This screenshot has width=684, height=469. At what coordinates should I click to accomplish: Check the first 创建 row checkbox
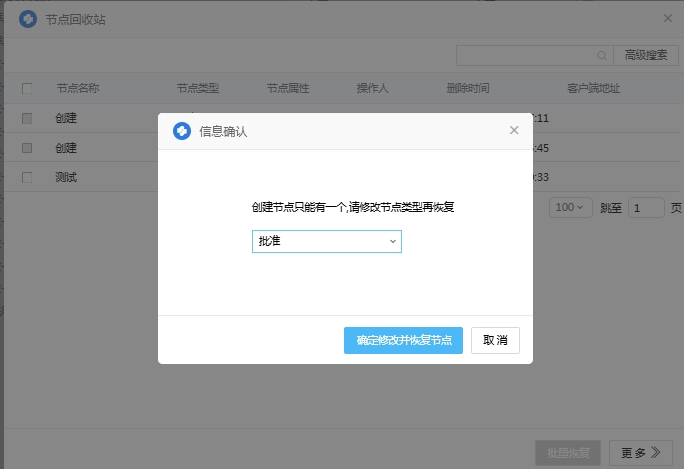[x=27, y=118]
